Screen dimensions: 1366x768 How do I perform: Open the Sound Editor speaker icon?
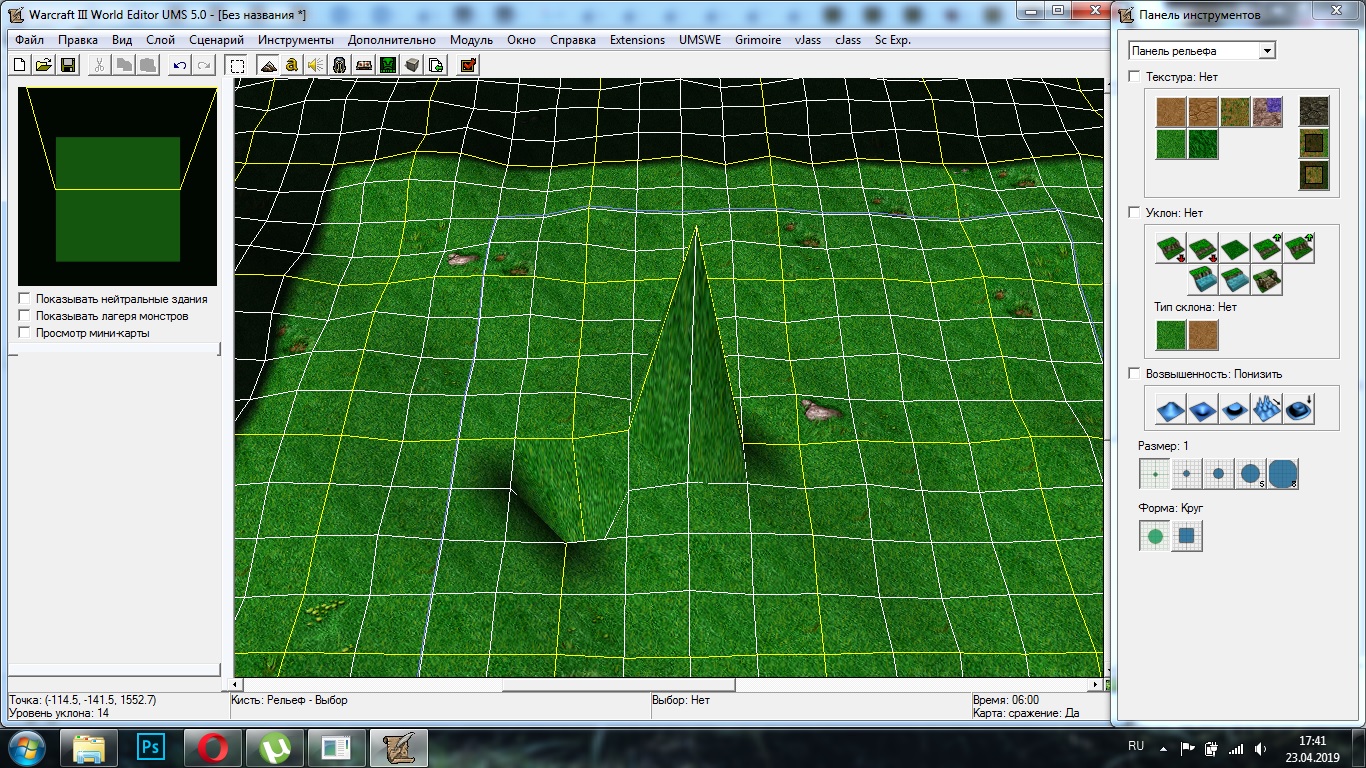click(315, 65)
